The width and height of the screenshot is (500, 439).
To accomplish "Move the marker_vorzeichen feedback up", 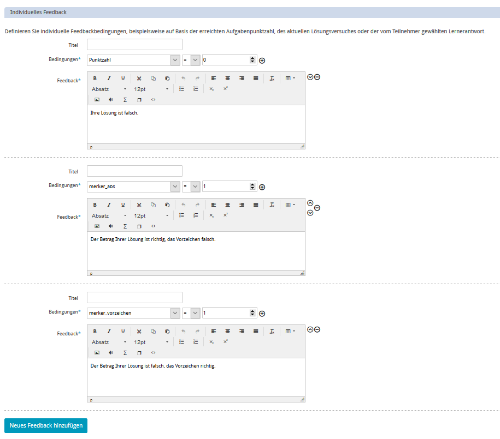I will [x=310, y=330].
